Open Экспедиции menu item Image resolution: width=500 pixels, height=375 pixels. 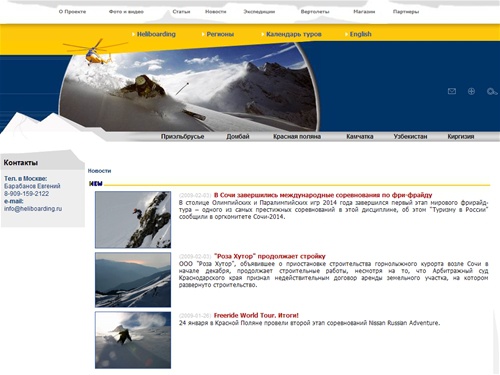point(259,12)
